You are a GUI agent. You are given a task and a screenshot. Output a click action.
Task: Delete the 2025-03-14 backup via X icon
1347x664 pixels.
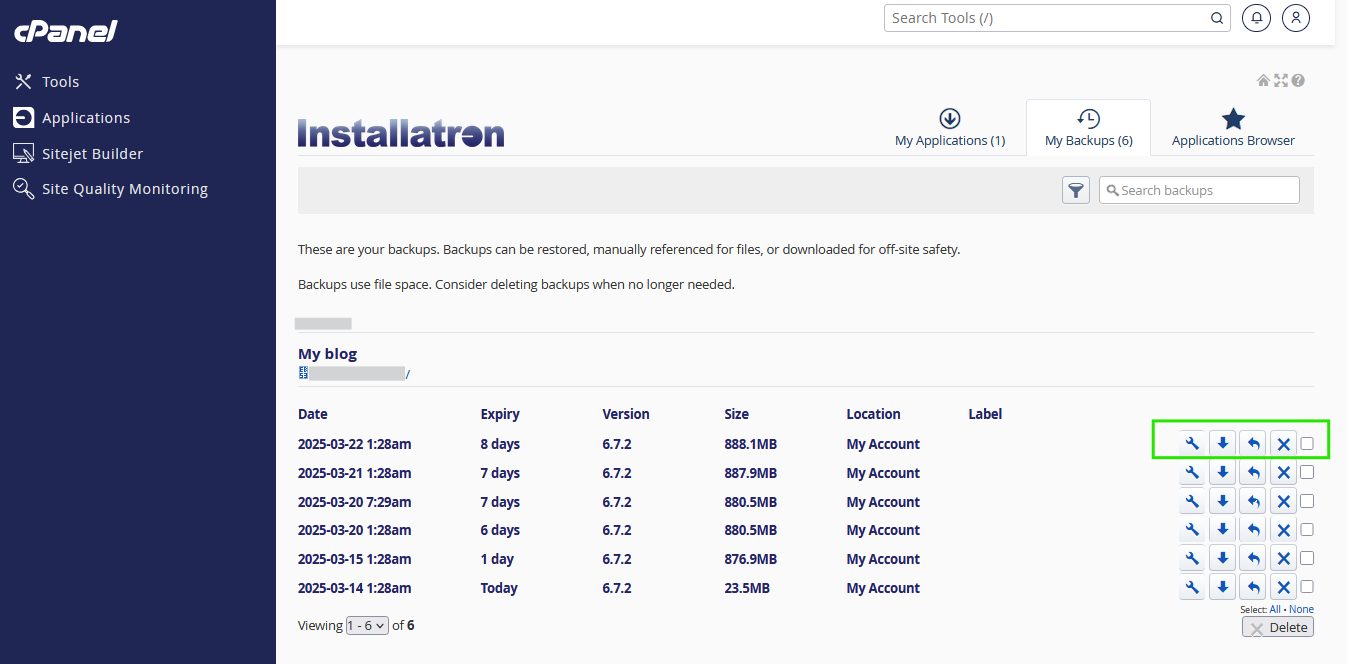click(1284, 587)
